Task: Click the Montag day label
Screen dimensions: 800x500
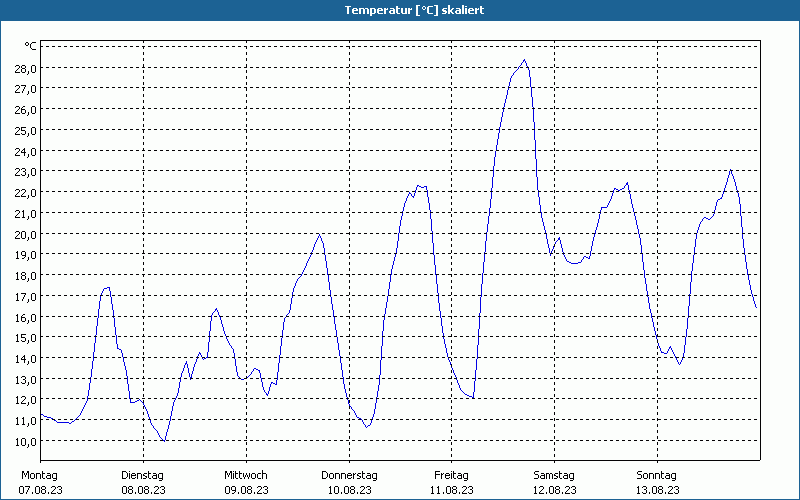Action: pos(39,476)
